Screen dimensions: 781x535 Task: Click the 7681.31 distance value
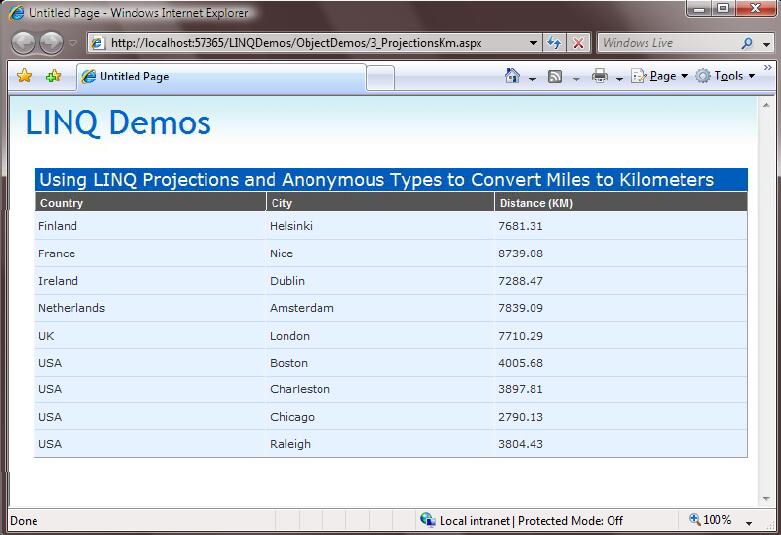click(x=520, y=226)
